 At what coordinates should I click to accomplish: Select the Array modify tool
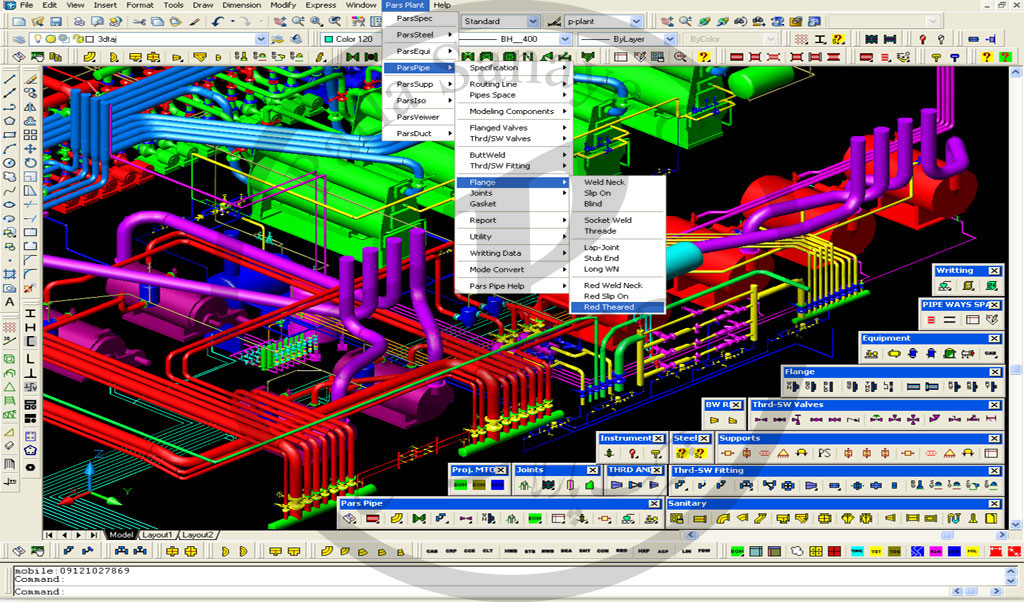(30, 135)
